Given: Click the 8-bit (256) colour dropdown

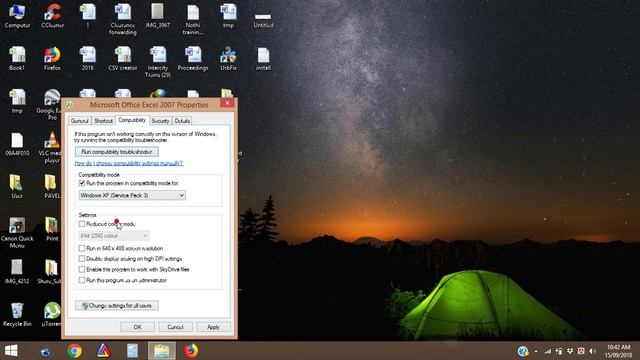Looking at the screenshot, I should [113, 236].
